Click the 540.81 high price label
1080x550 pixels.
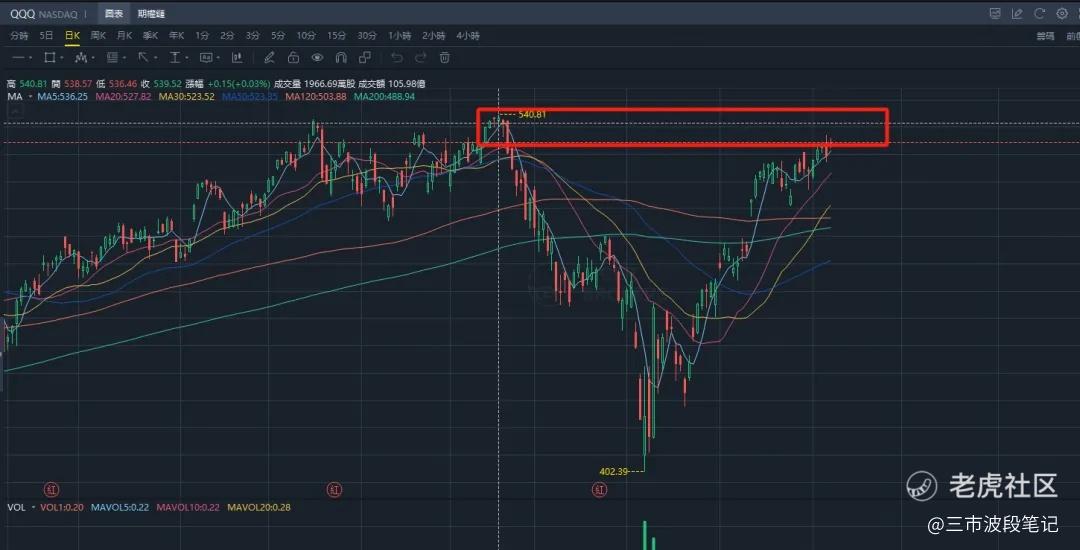[x=532, y=114]
